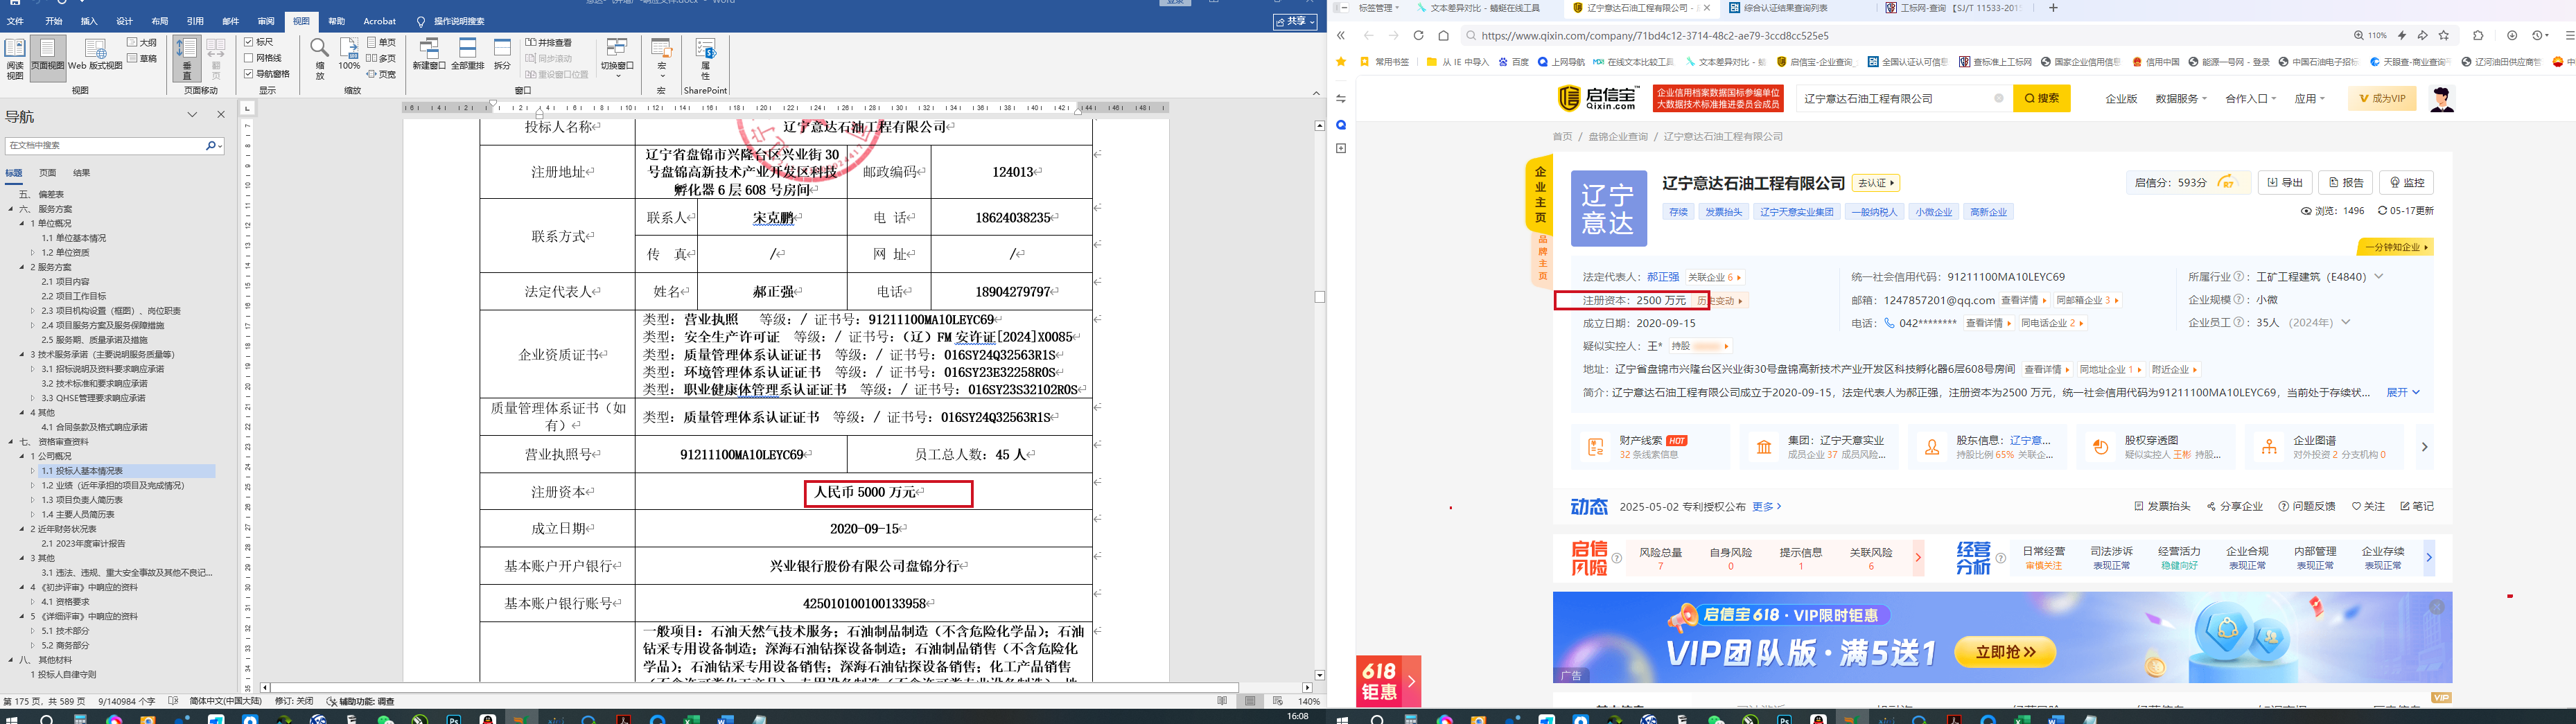Clear the Qixin search box text
This screenshot has height=724, width=2576.
tap(1998, 98)
